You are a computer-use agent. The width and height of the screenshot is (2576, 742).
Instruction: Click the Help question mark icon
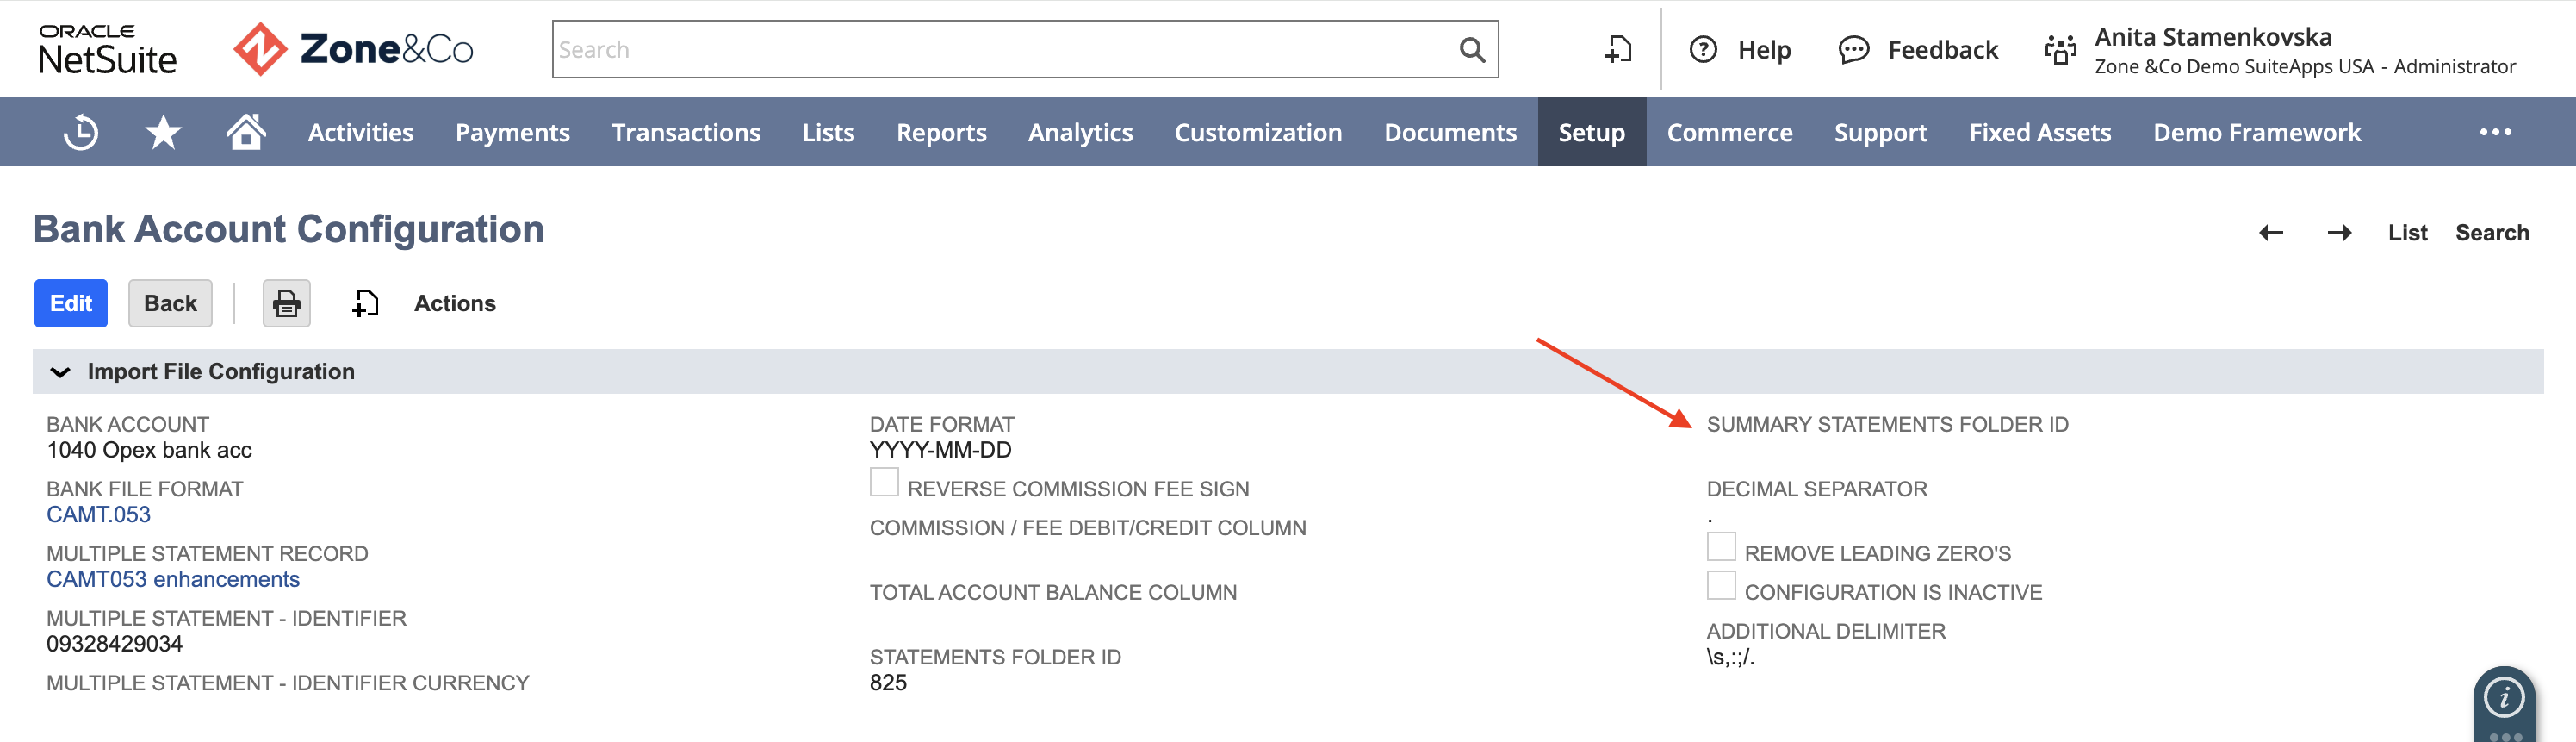(x=1703, y=50)
